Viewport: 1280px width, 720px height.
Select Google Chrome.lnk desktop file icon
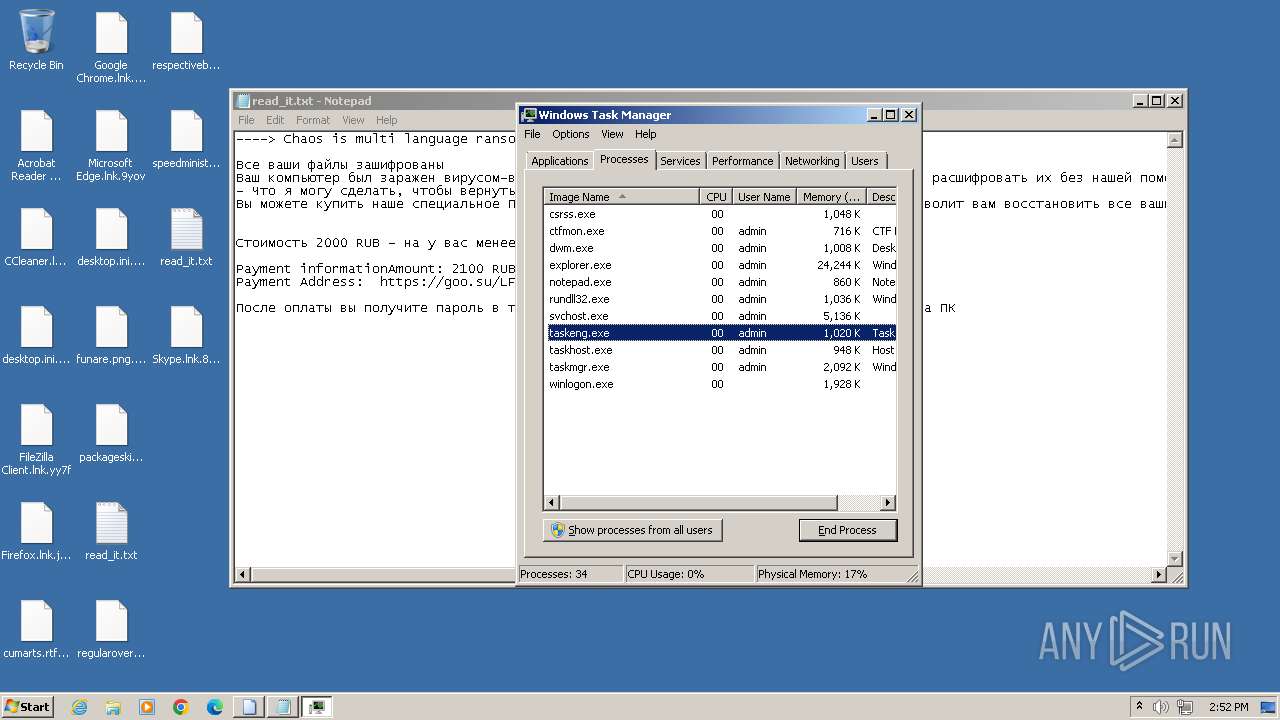[x=111, y=47]
